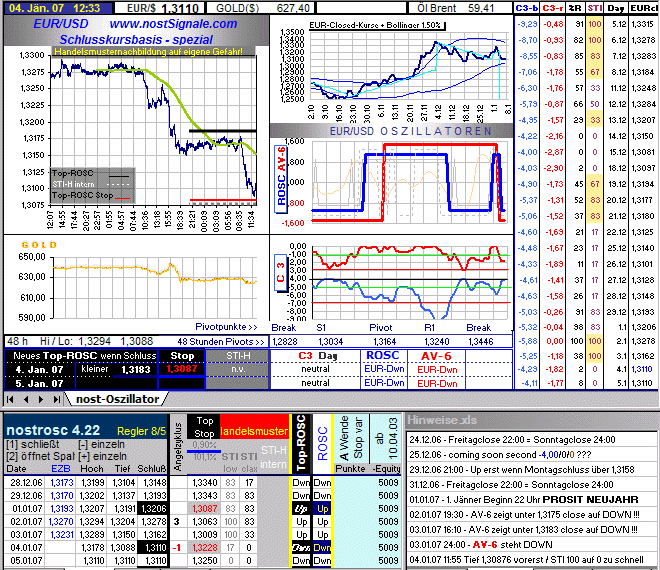Viewport: 660px width, 570px height.
Task: Select note 03.01.07 24:00 AV-6 steht DOWN
Action: tap(481, 545)
